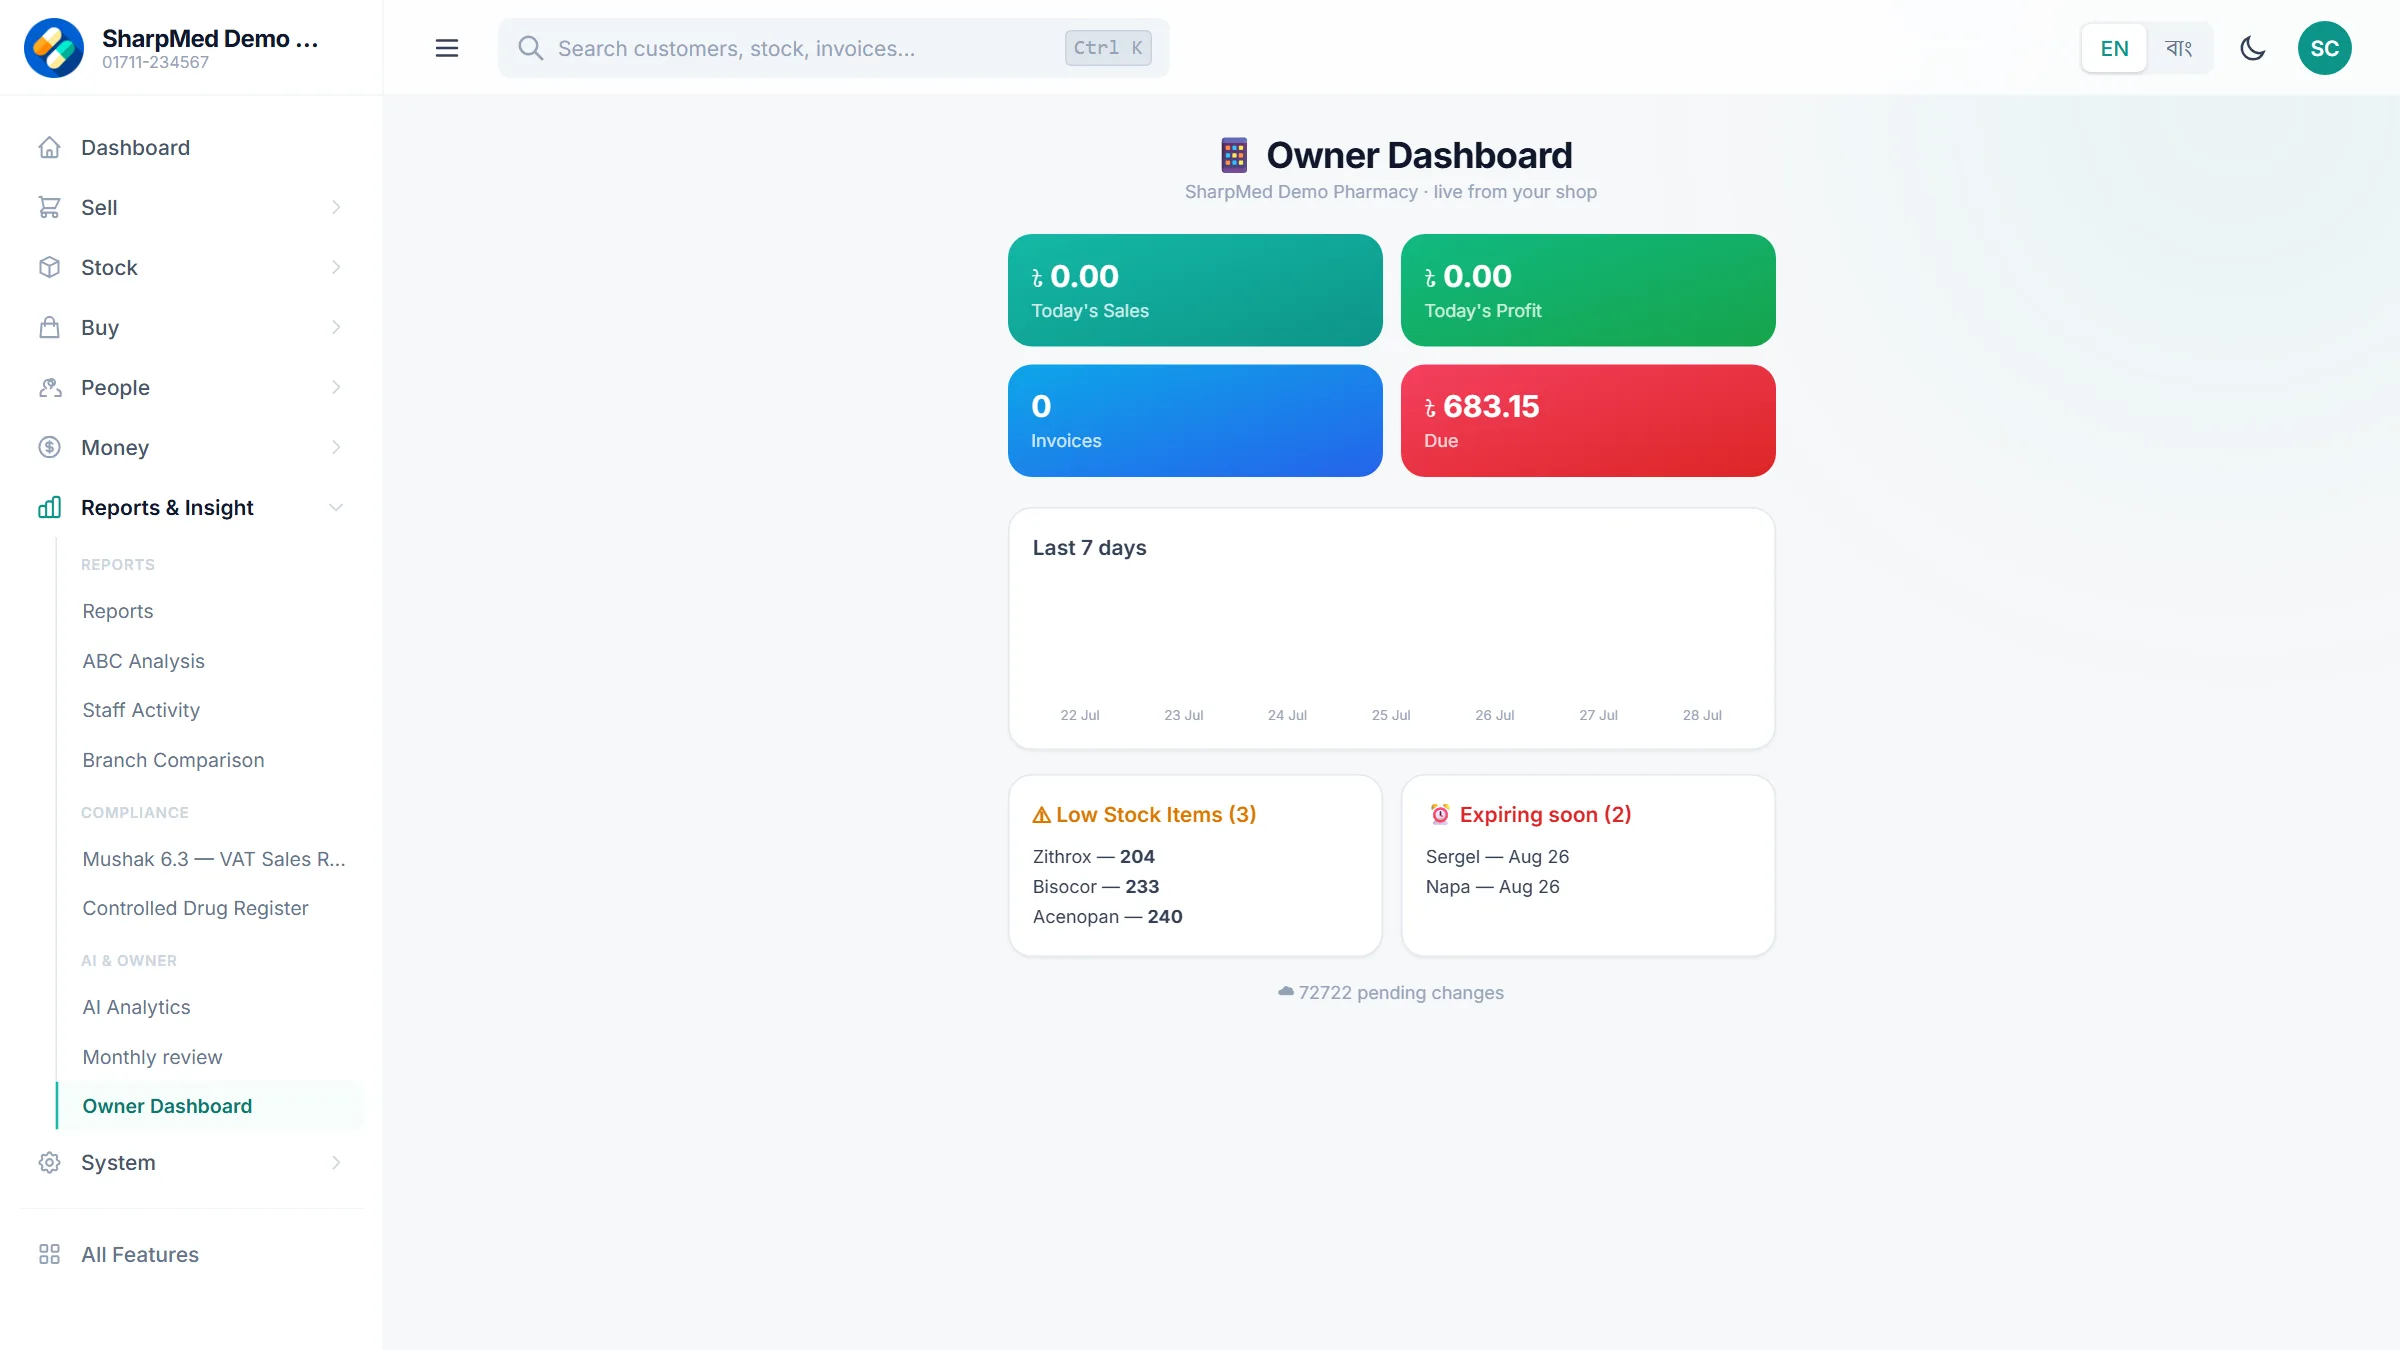Collapse the Reports & Insight chevron

coord(336,508)
